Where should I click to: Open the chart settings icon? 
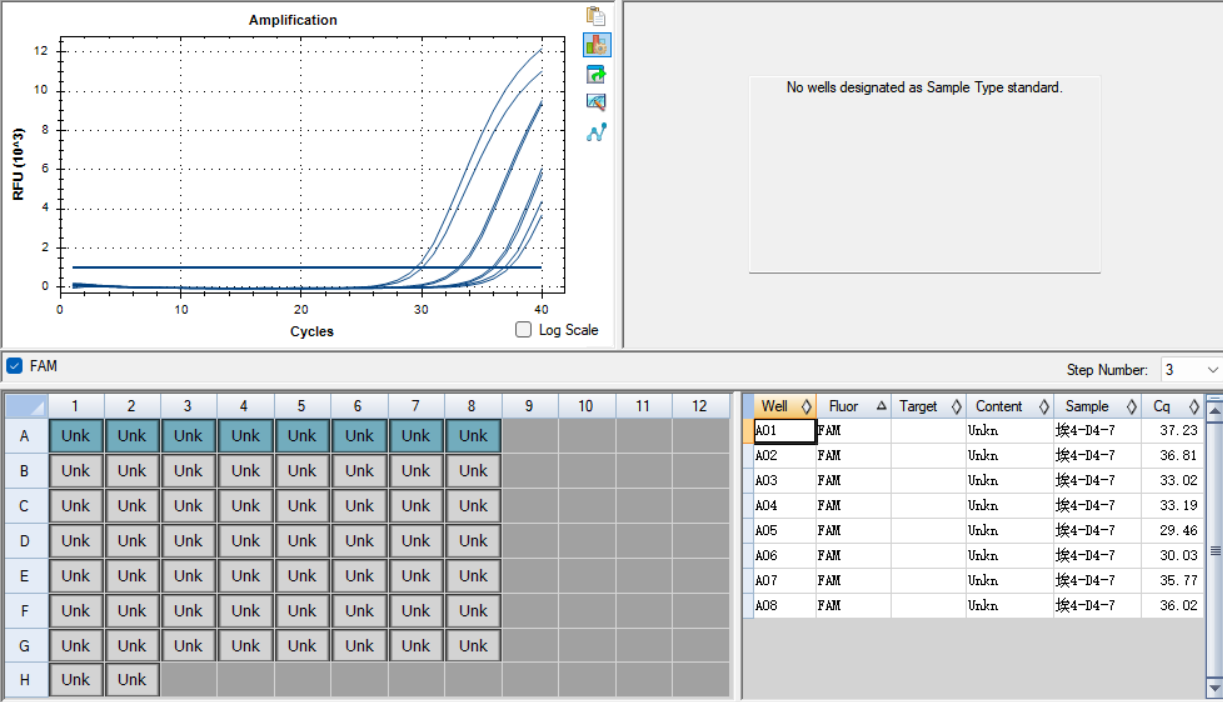[597, 45]
